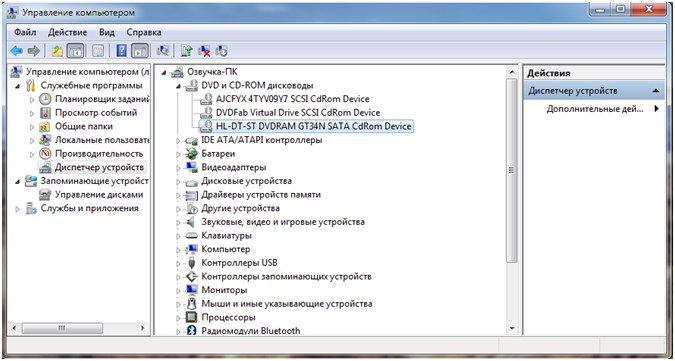Viewport: 675px width, 361px height.
Task: Click the Мониторы monitor icon
Action: pyautogui.click(x=191, y=290)
